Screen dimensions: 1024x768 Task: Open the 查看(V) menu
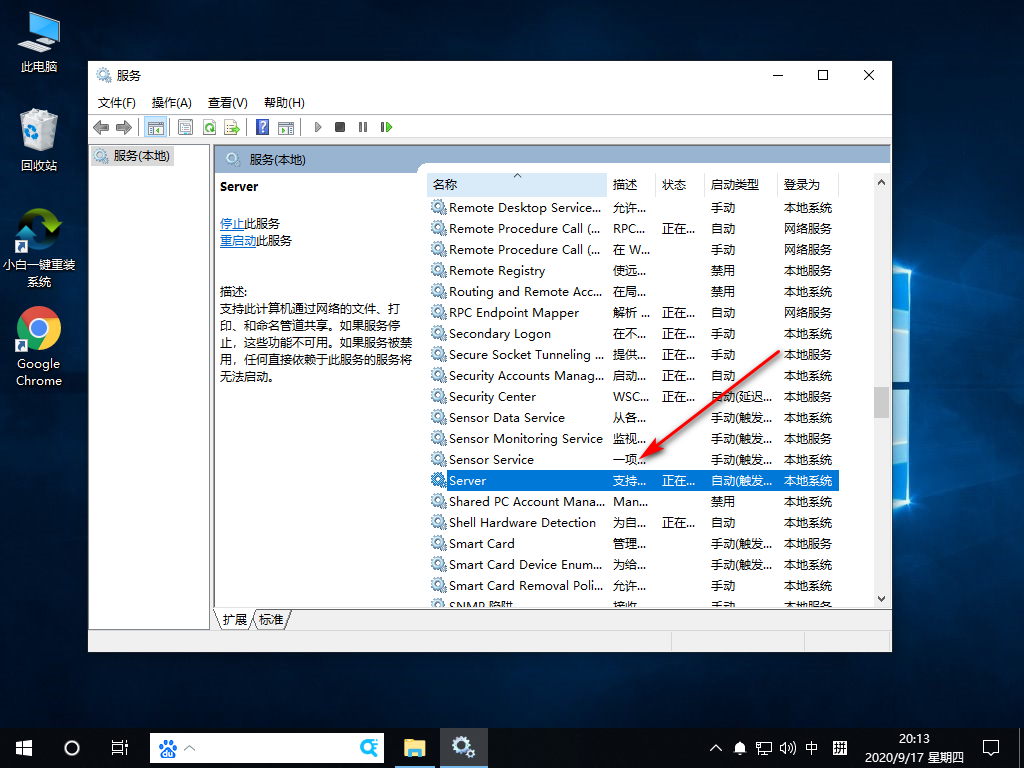(227, 102)
